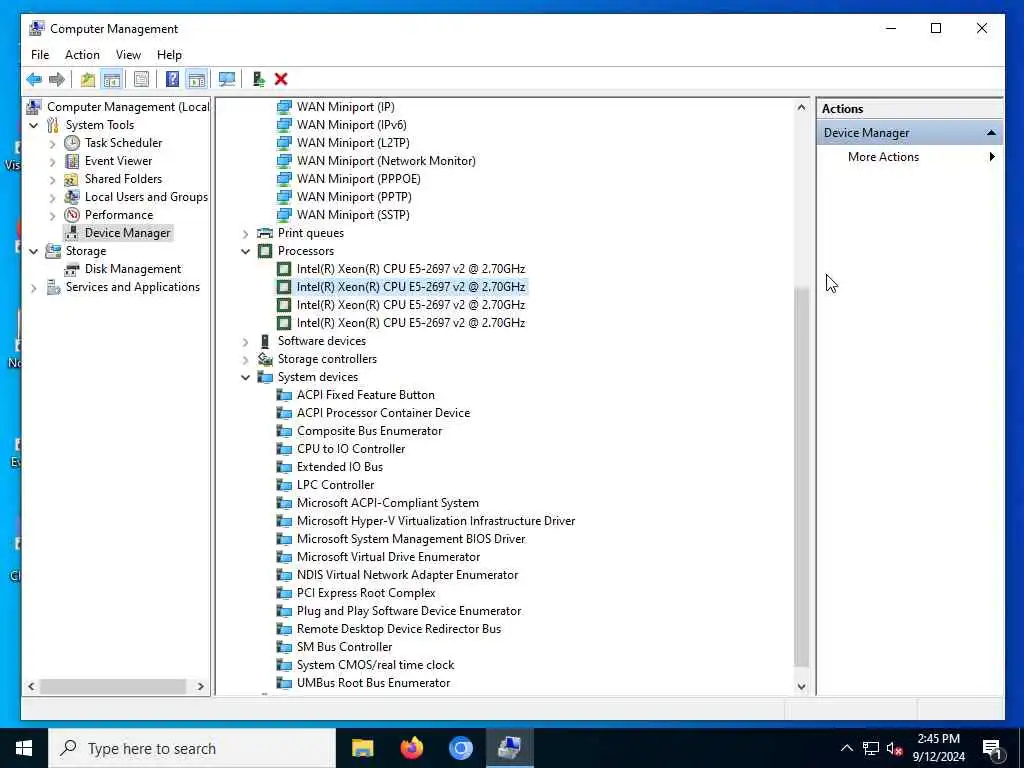
Task: Click the blue Back arrow in toolbar
Action: click(34, 80)
